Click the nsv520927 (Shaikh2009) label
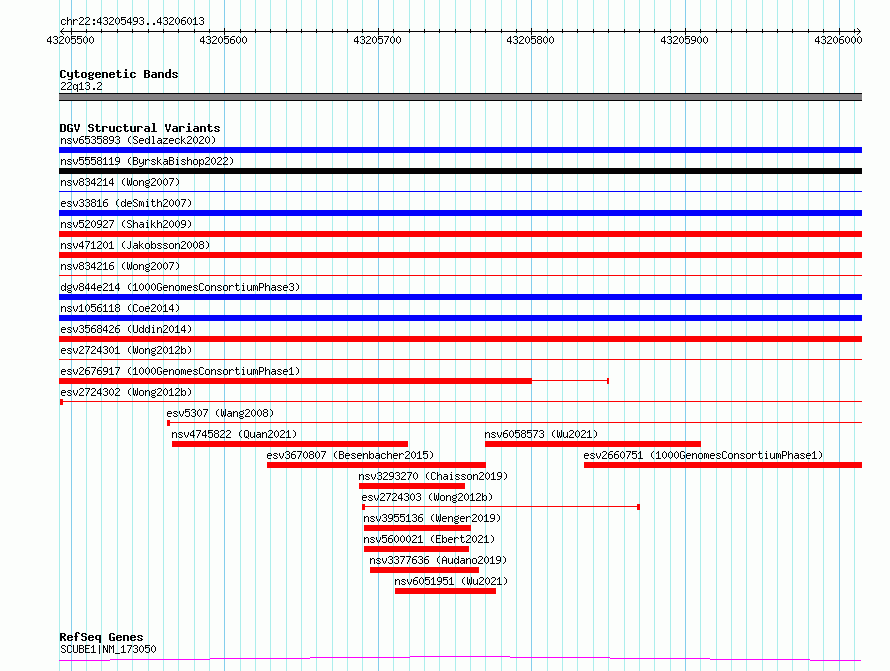 point(126,224)
